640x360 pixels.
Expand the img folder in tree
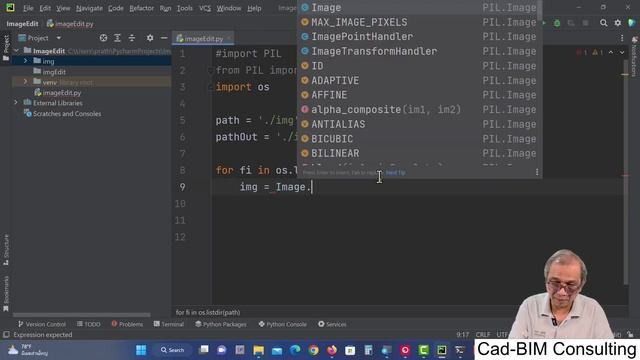coord(25,61)
